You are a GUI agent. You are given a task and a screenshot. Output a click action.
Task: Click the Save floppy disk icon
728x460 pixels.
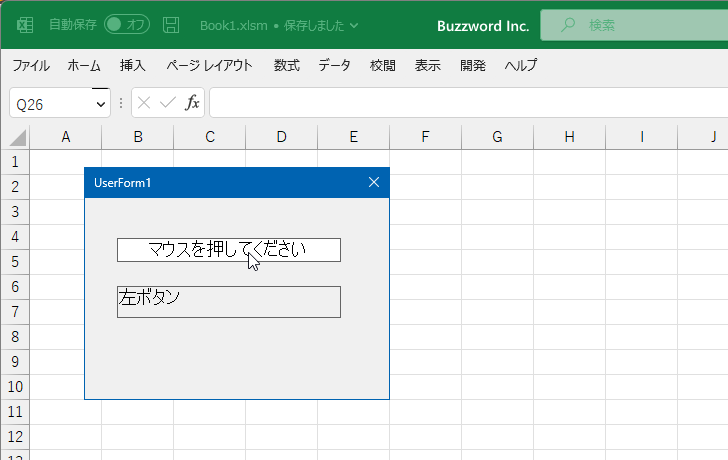(x=171, y=25)
